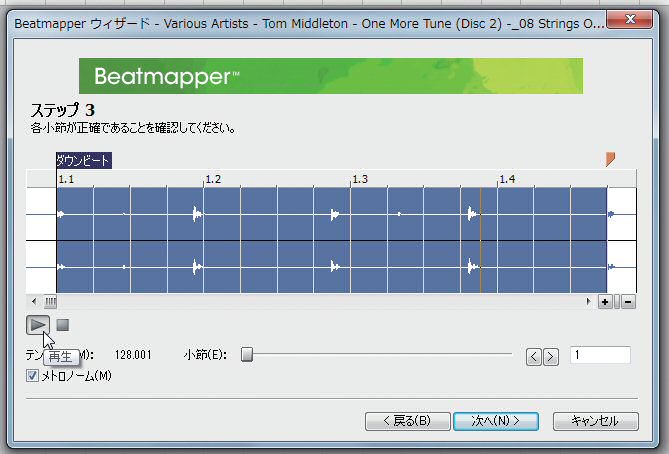
Task: Click the tempo value 128.001
Action: (133, 355)
